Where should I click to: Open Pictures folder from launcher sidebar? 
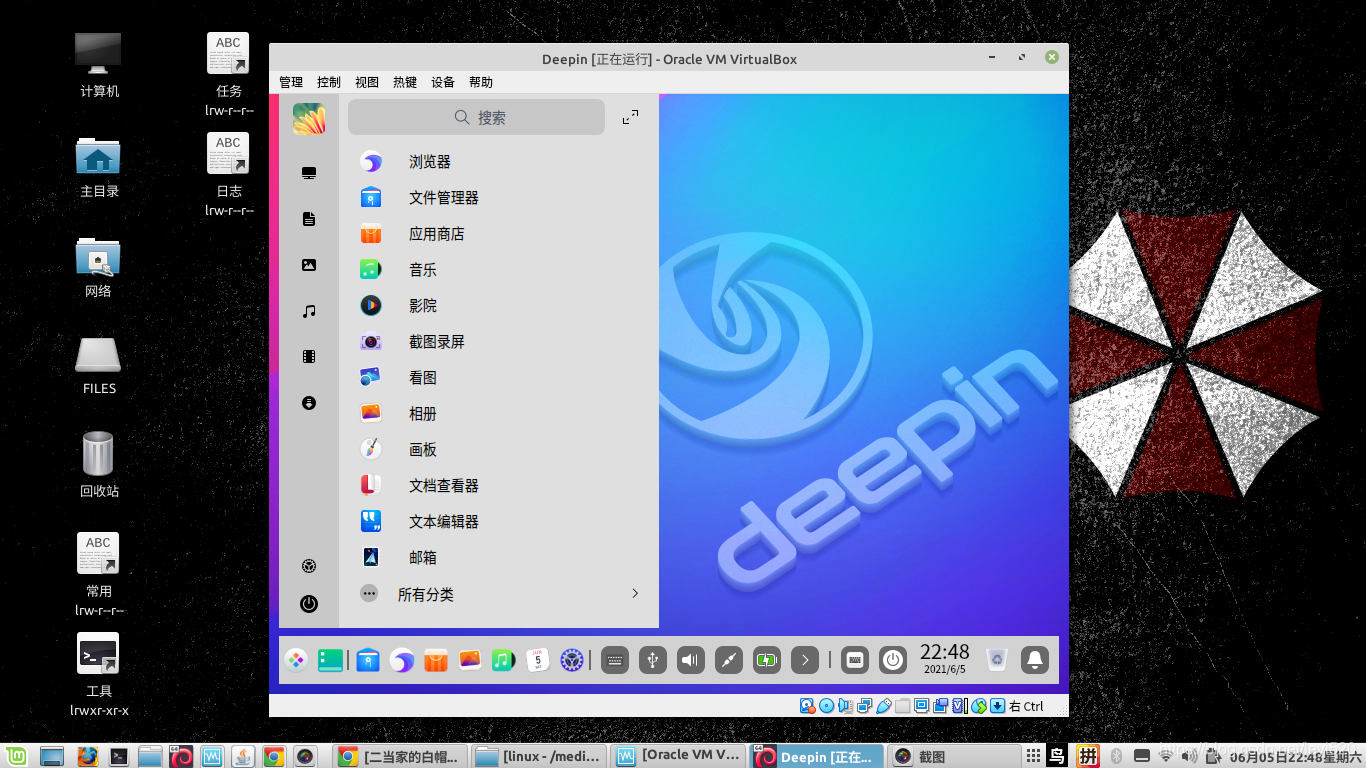[x=309, y=265]
